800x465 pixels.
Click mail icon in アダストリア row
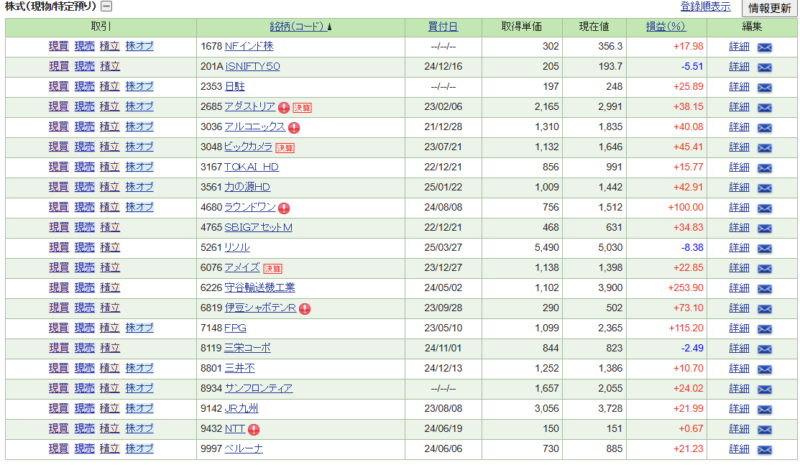764,108
